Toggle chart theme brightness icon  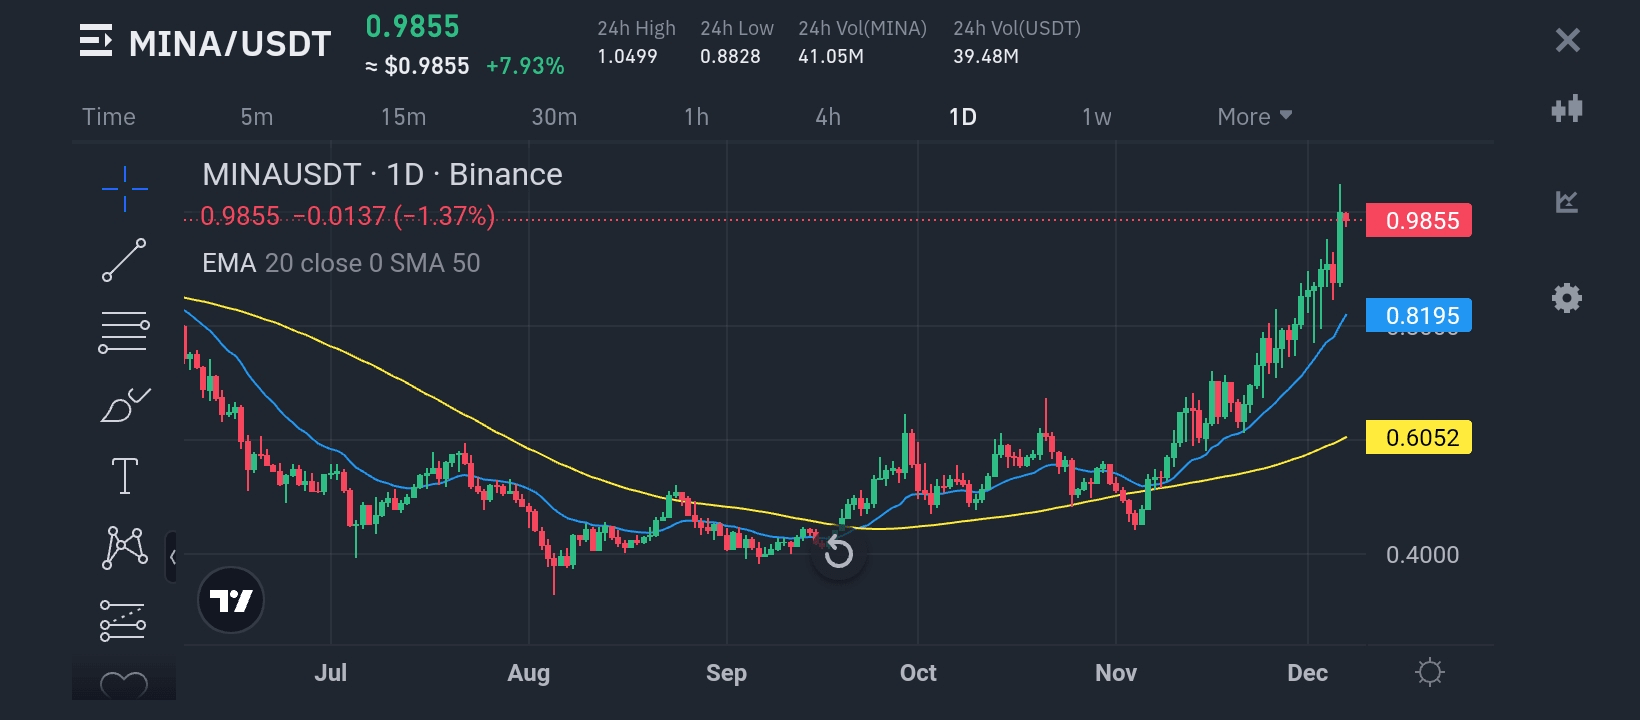pyautogui.click(x=1430, y=672)
